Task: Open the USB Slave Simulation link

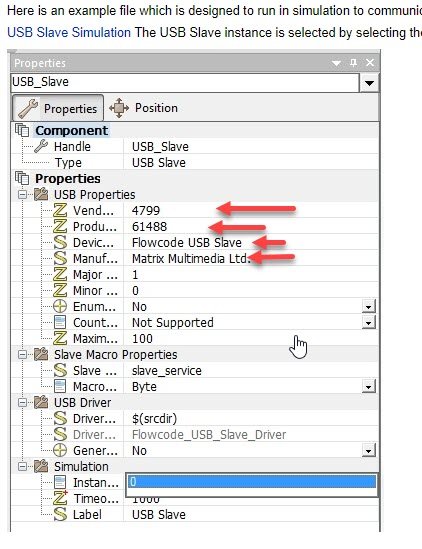Action: pos(69,33)
